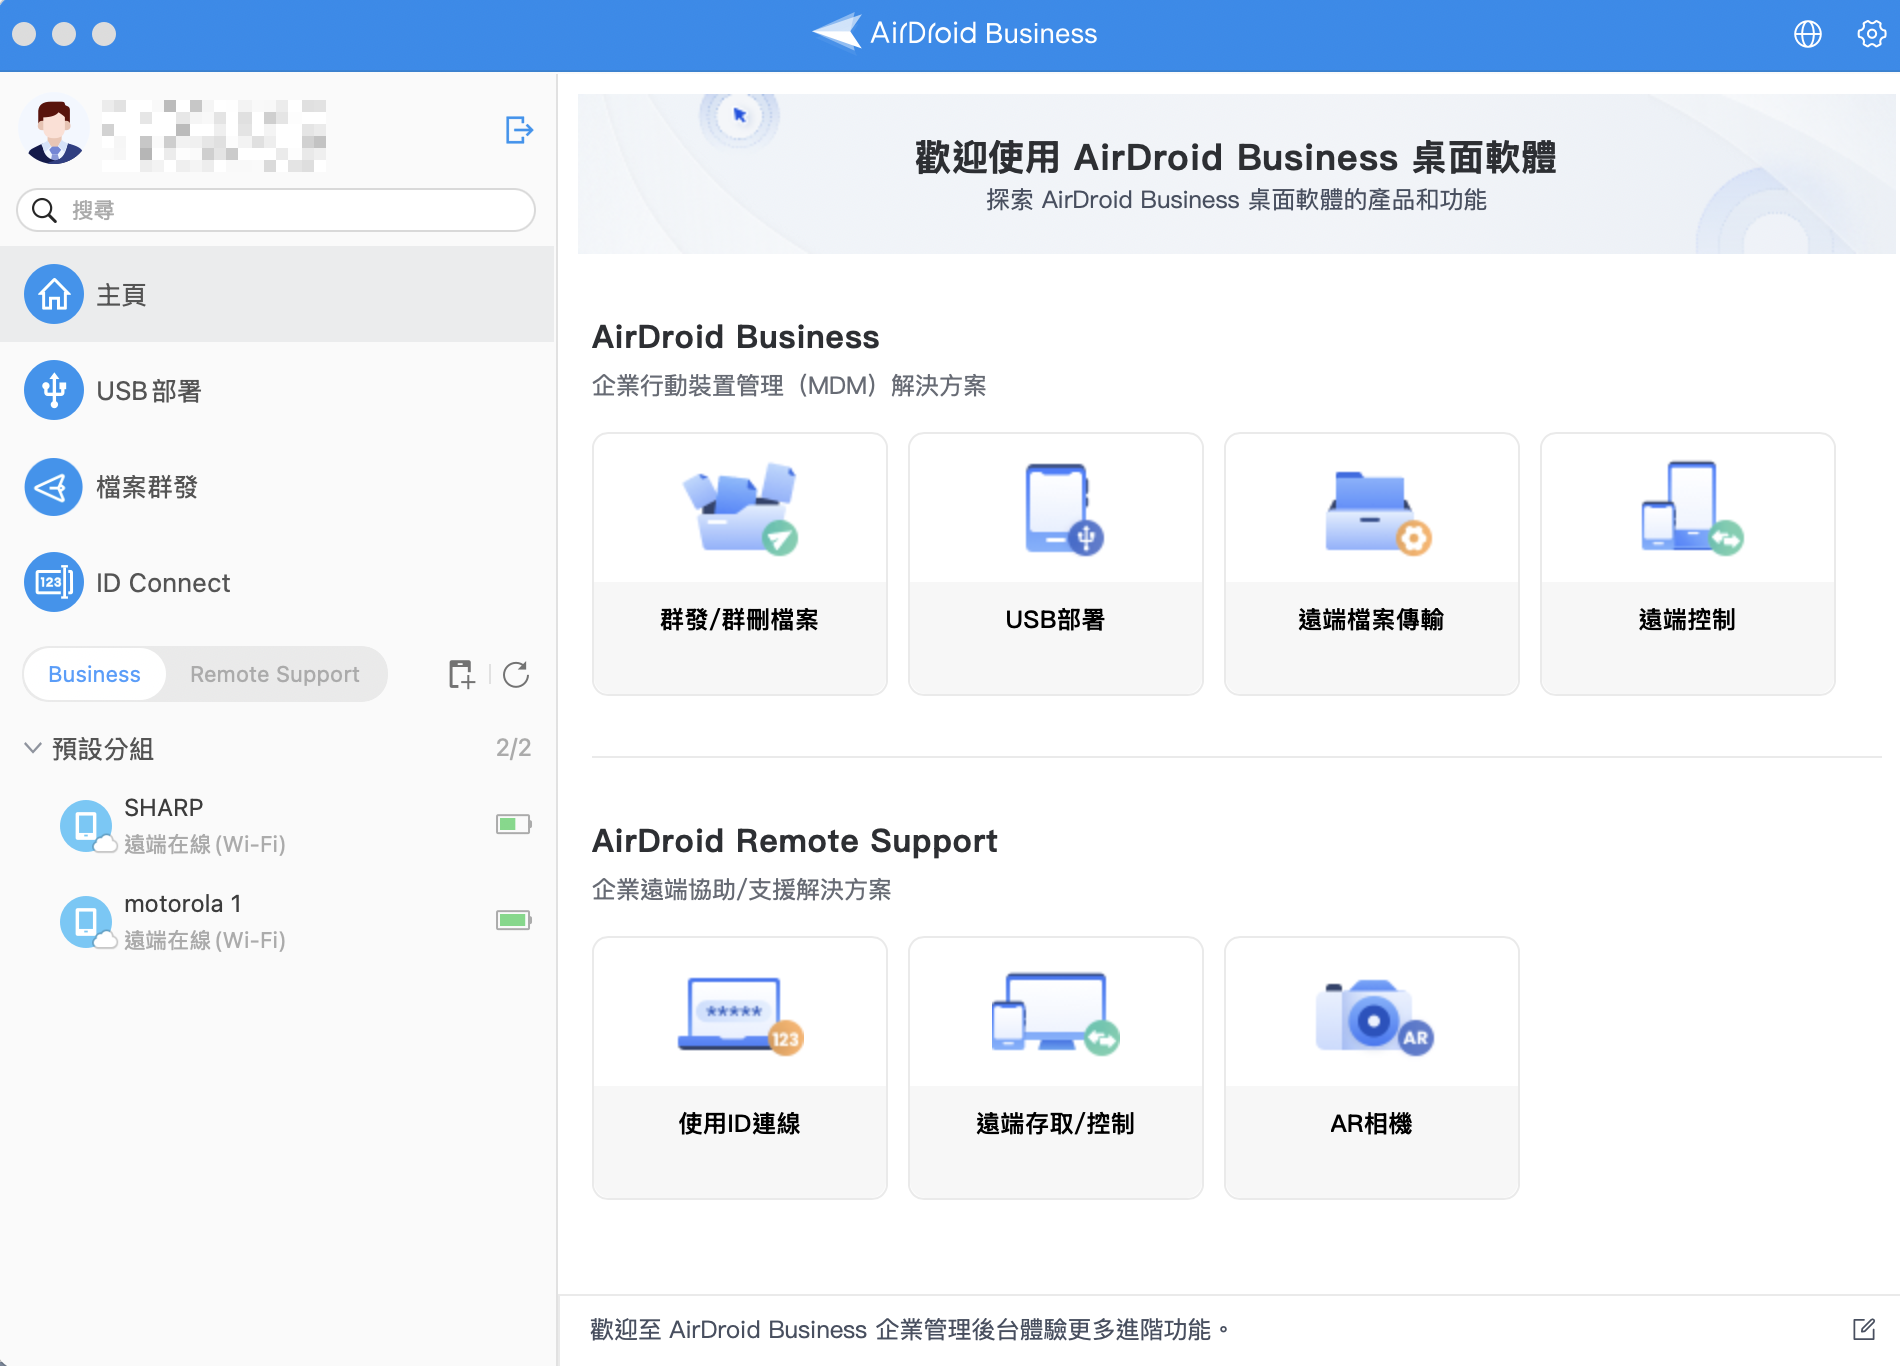Click the paper-plane icon beside 檔案群發
1900x1366 pixels.
54,487
